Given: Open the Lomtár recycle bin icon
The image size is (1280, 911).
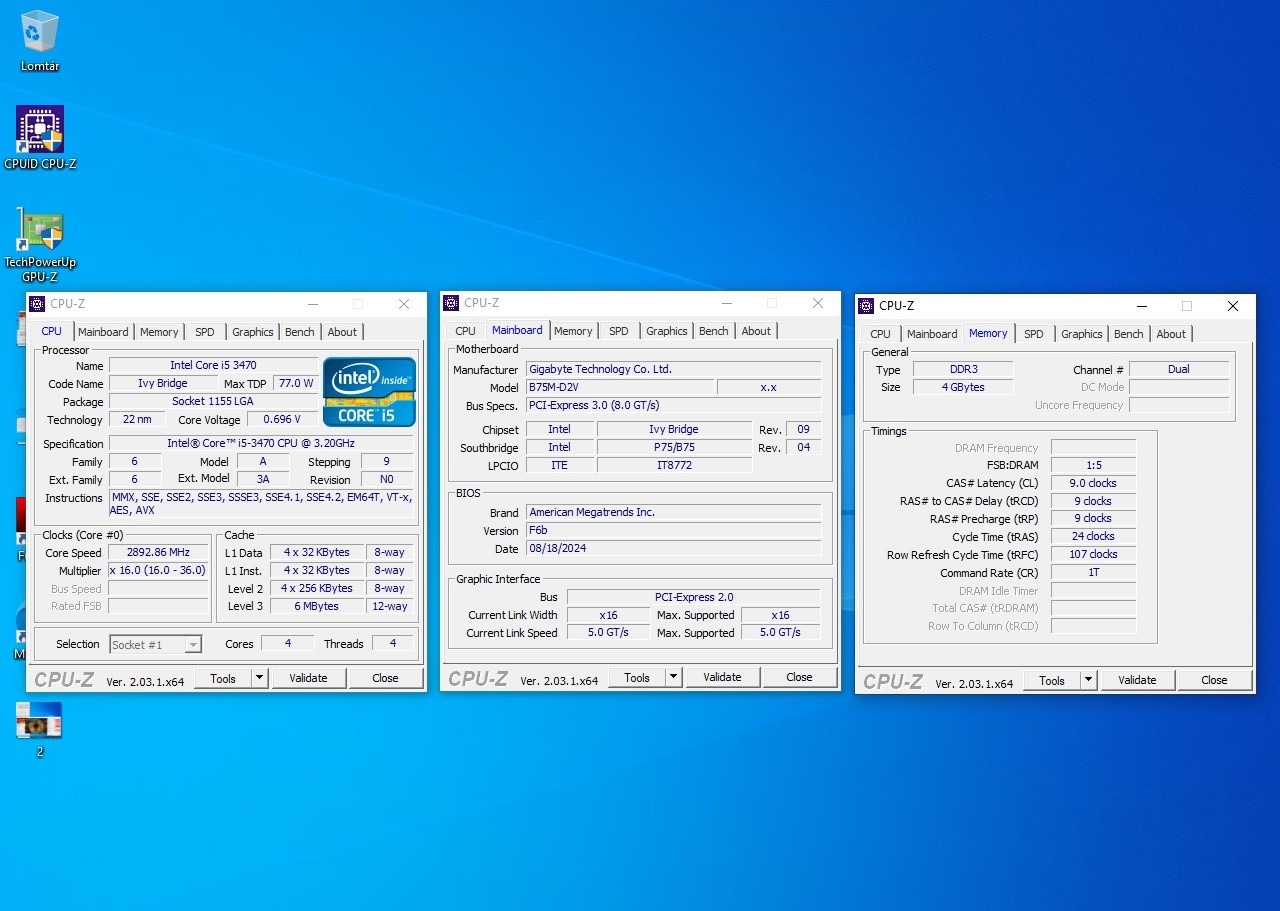Looking at the screenshot, I should point(40,41).
